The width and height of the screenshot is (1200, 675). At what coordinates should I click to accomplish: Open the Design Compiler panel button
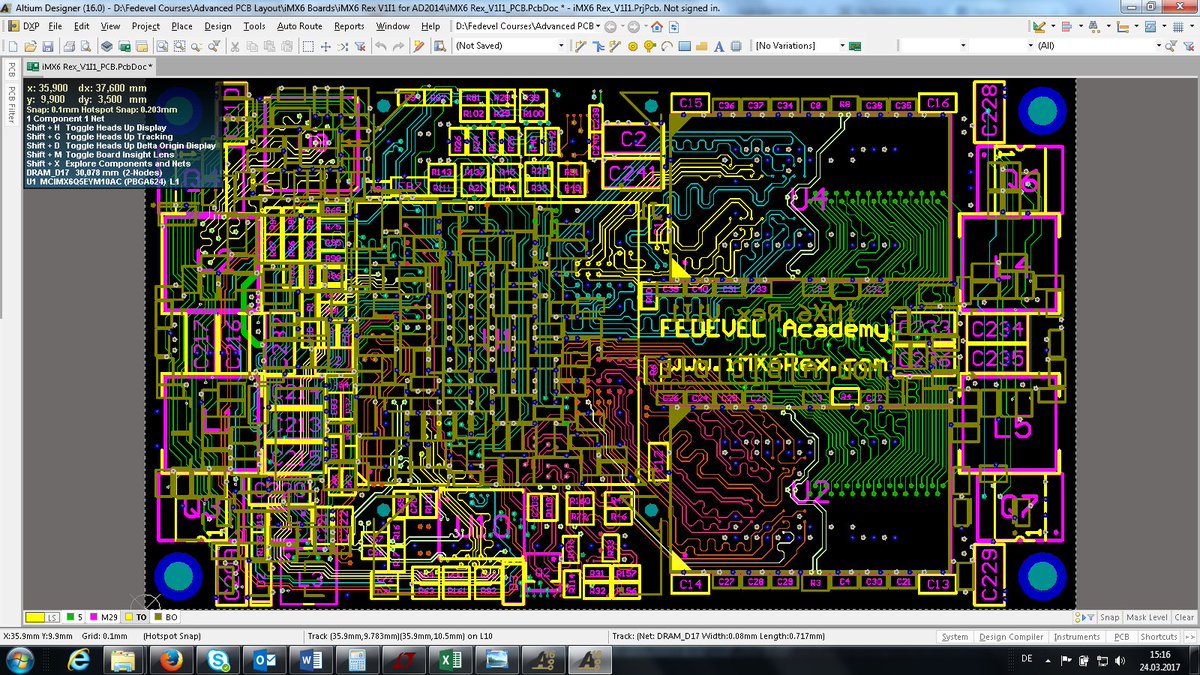[1011, 636]
